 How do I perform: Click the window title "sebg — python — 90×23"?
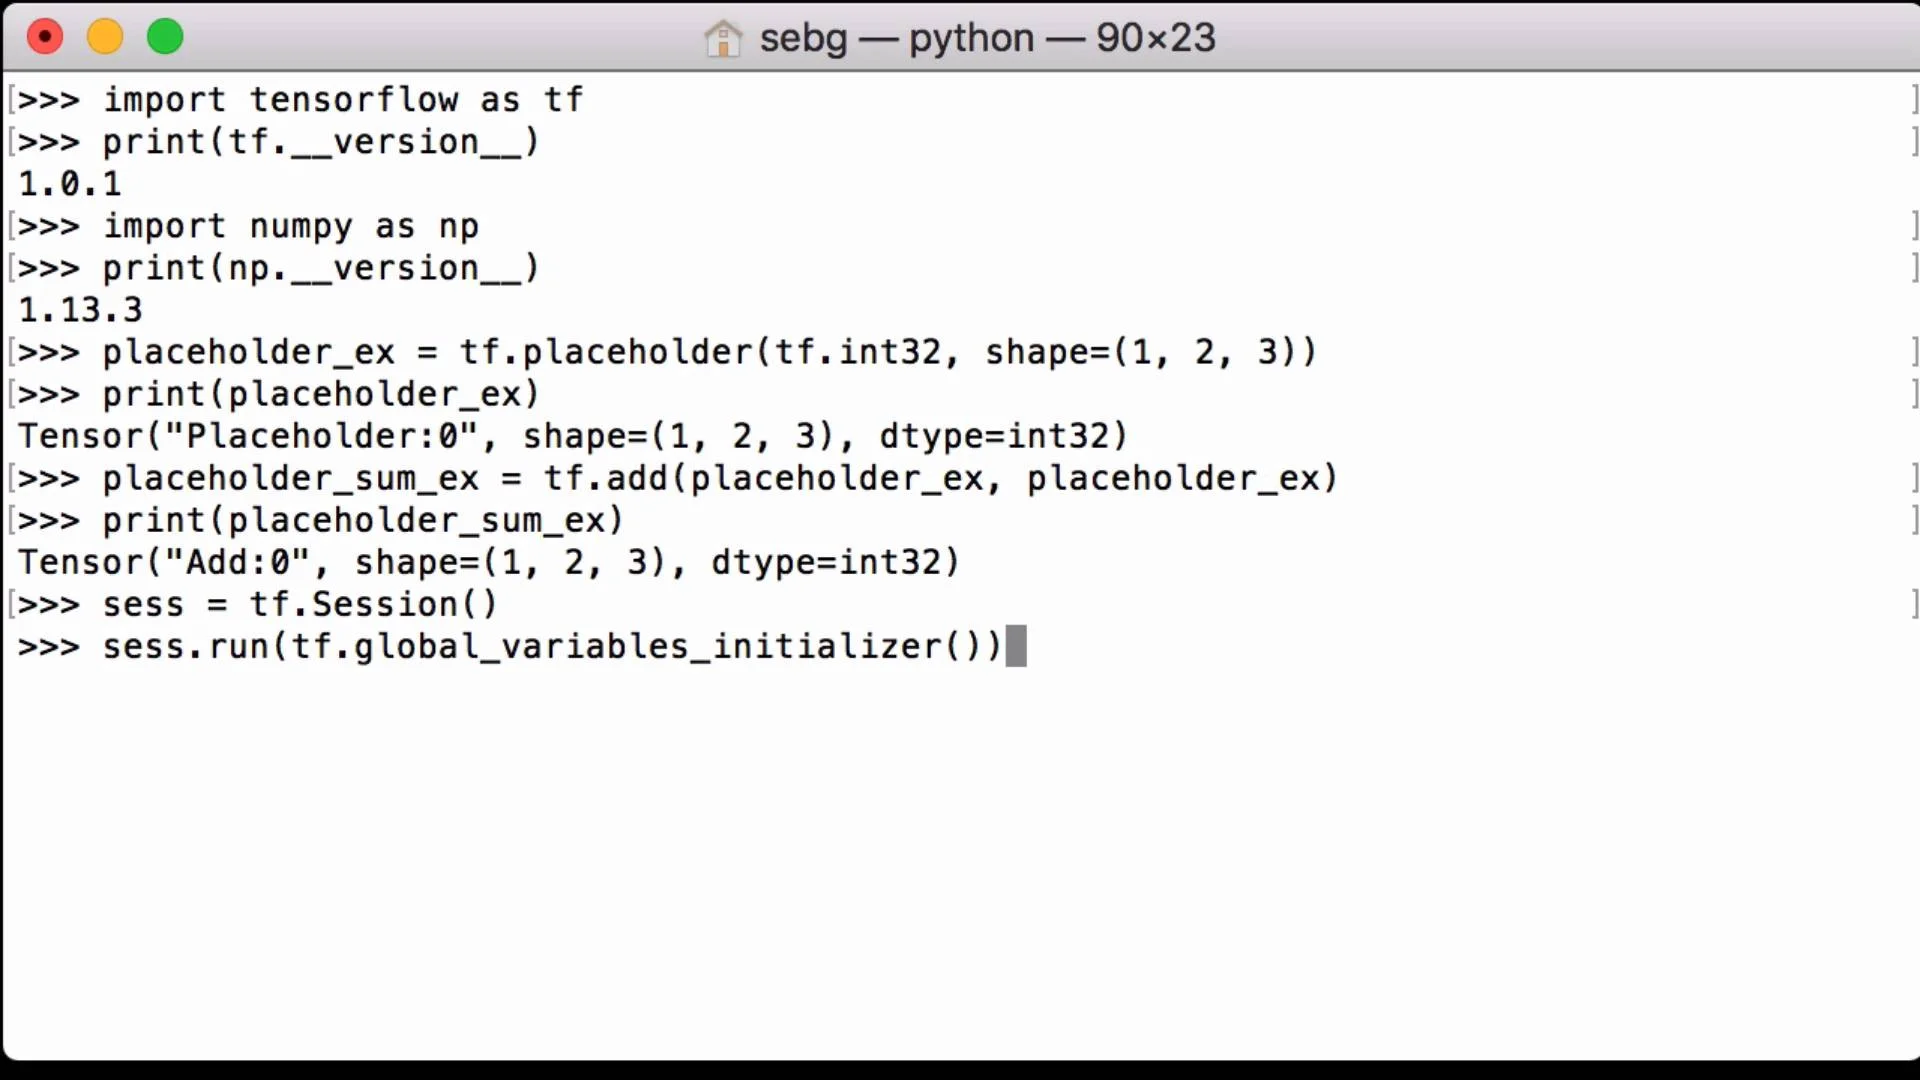986,38
